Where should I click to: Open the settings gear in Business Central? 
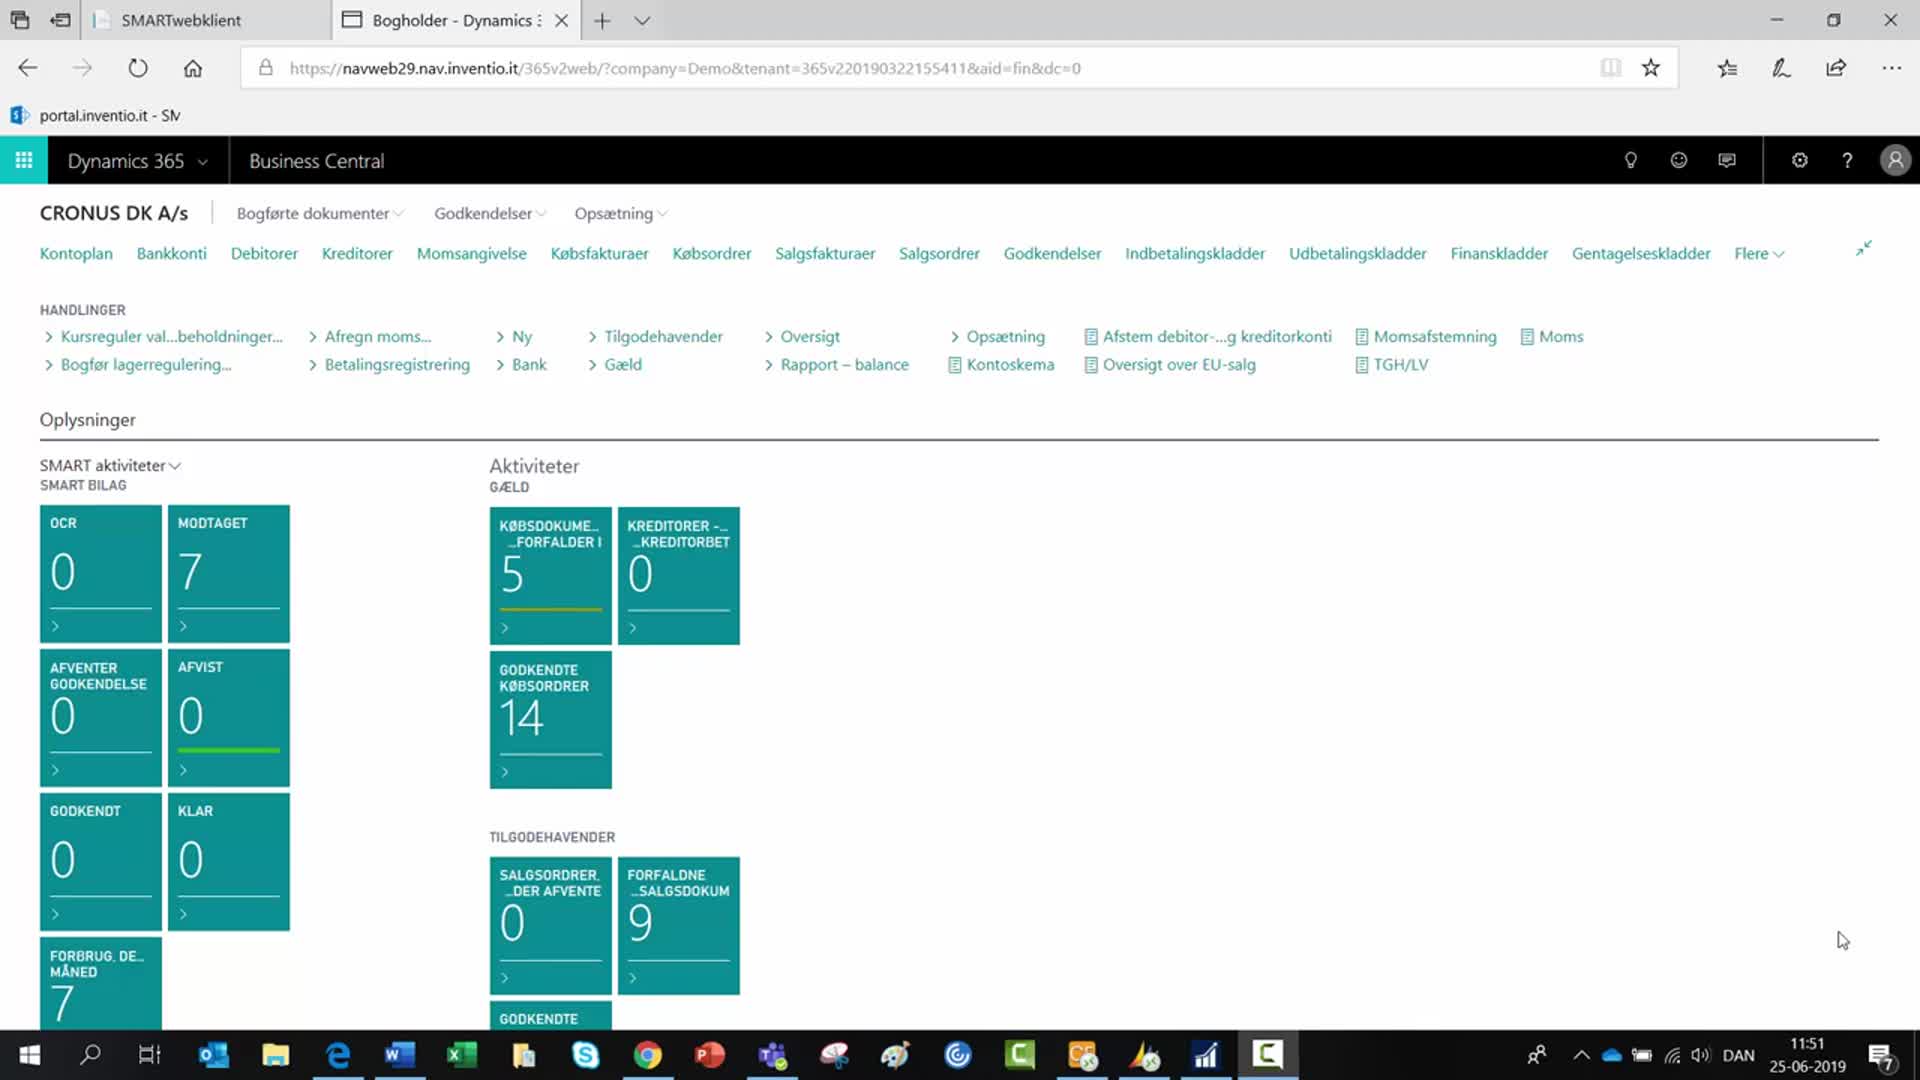pyautogui.click(x=1799, y=160)
